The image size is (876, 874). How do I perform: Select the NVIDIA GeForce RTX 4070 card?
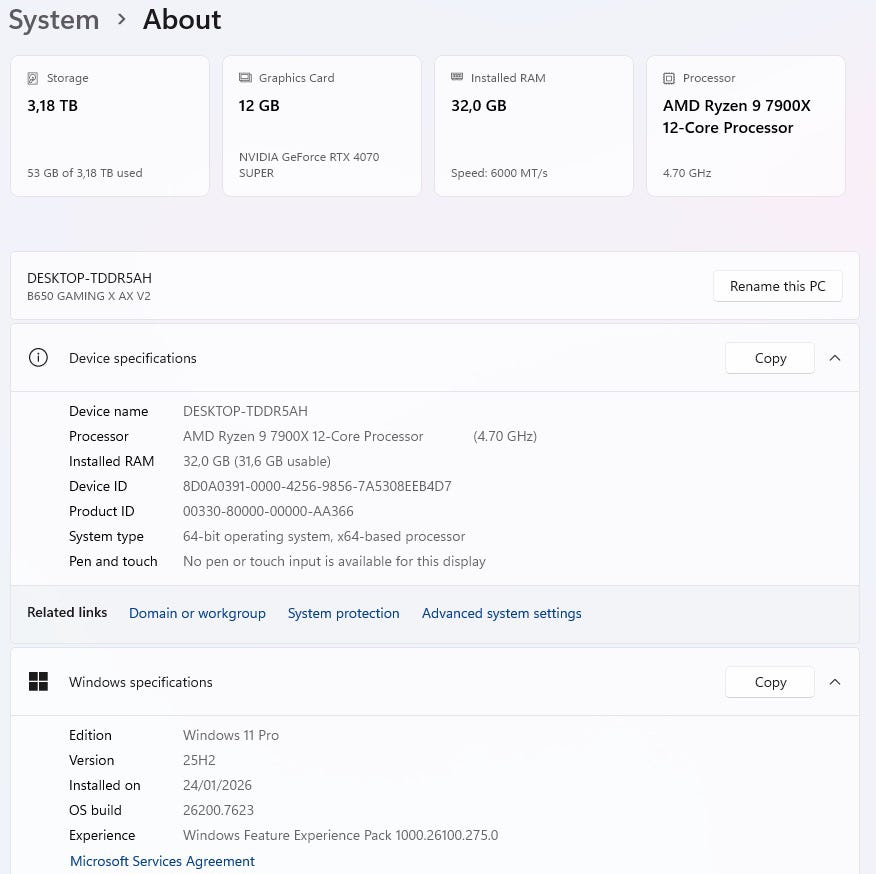[x=322, y=125]
